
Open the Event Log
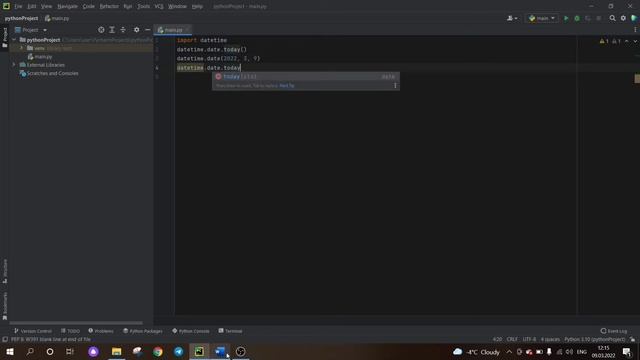point(613,331)
